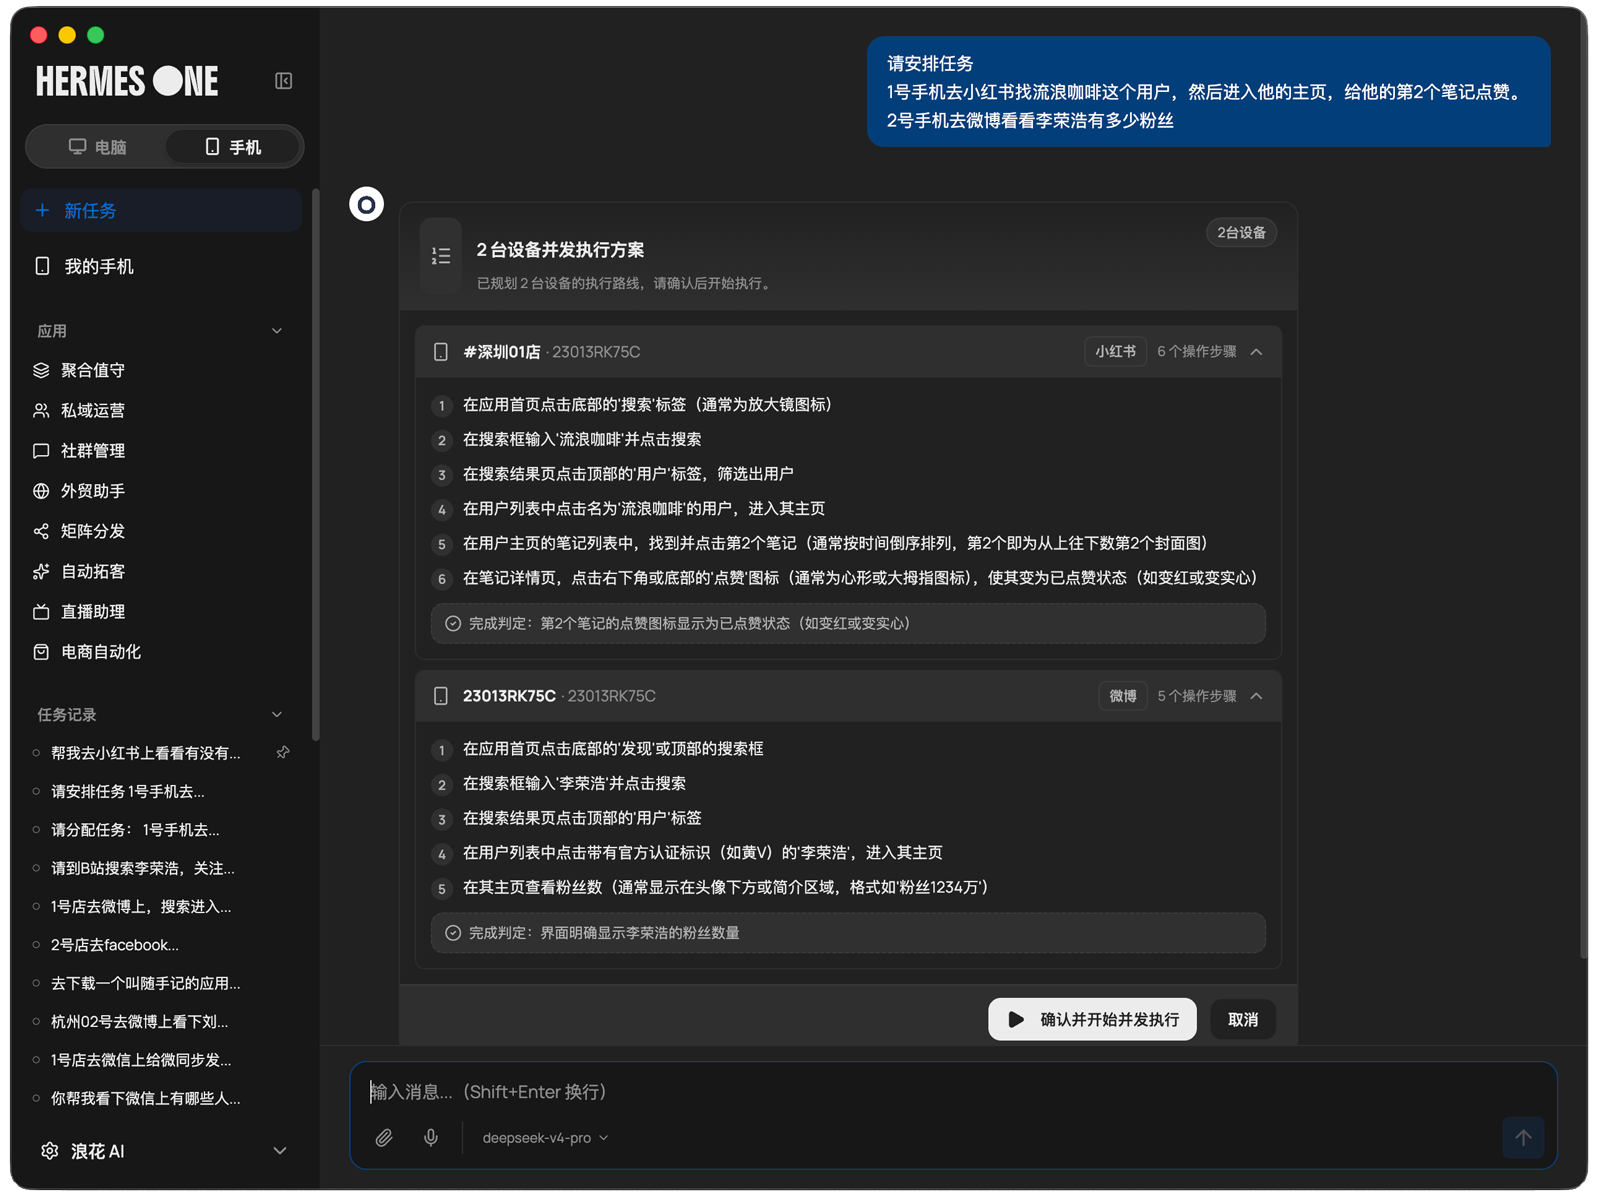The width and height of the screenshot is (1600, 1203).
Task: Click the 取消 button
Action: (1243, 1019)
